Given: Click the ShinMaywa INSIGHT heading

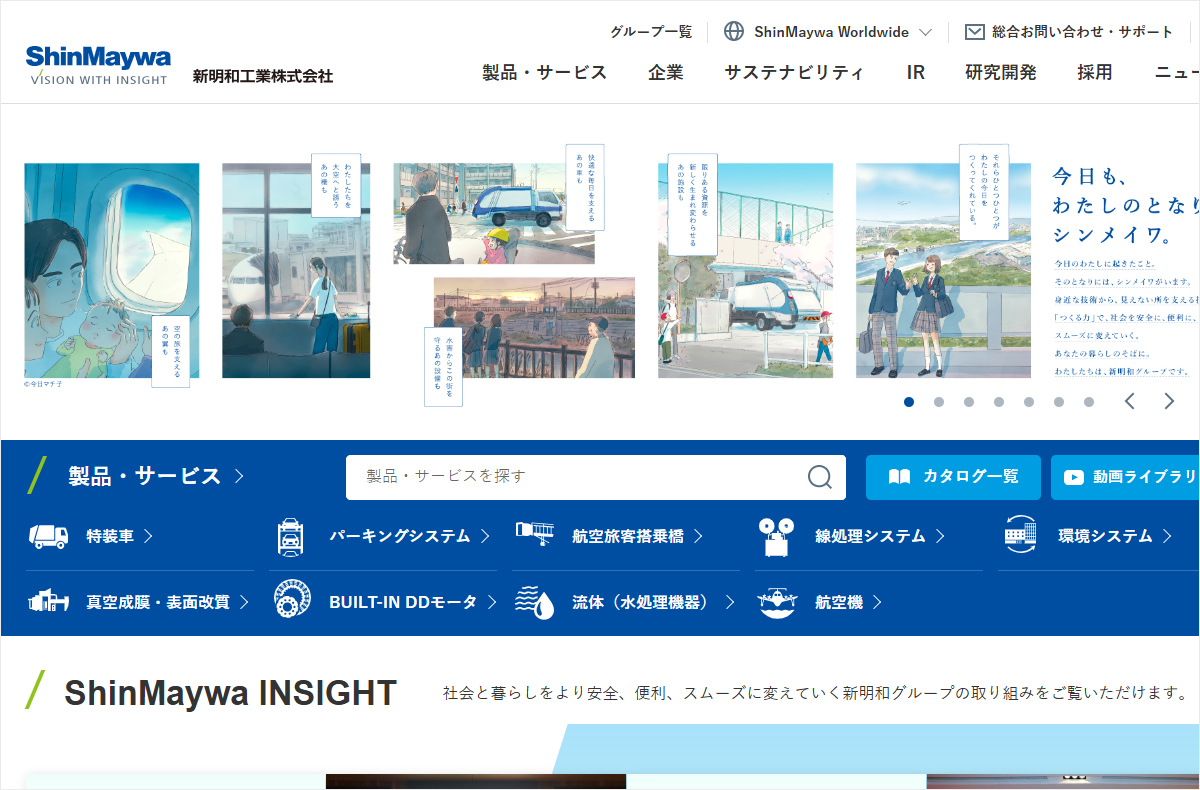Looking at the screenshot, I should point(230,693).
